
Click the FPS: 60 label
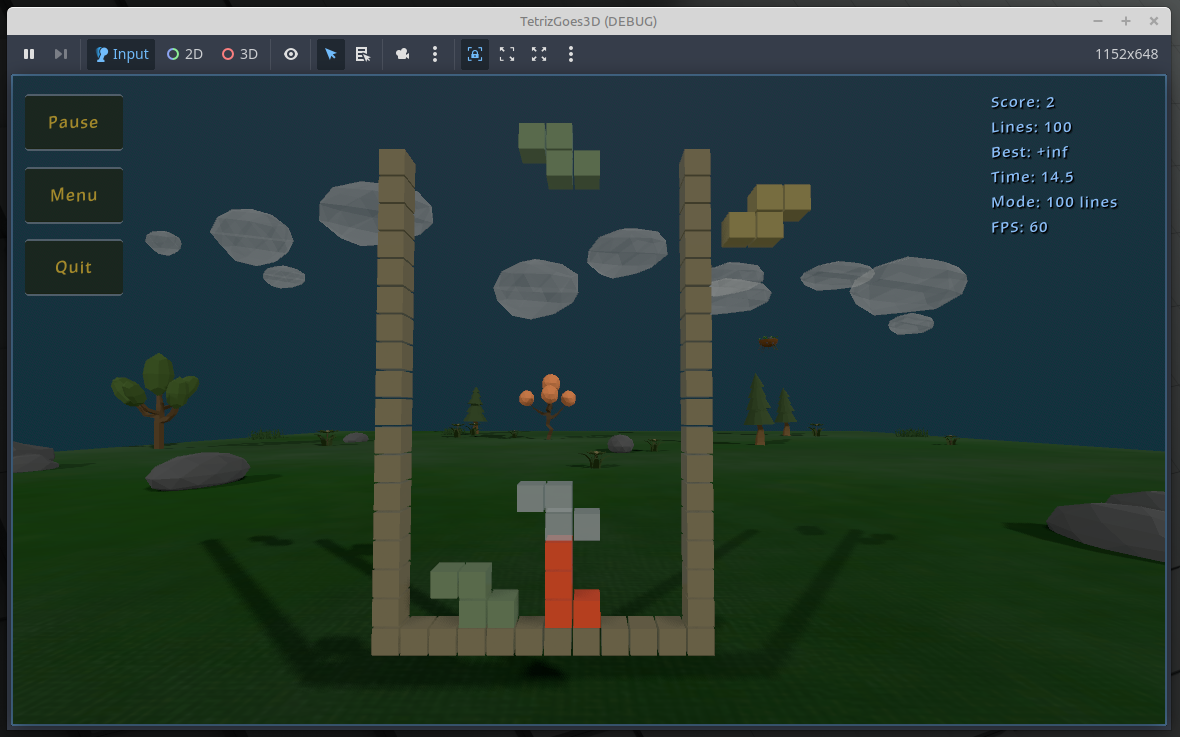tap(1019, 227)
